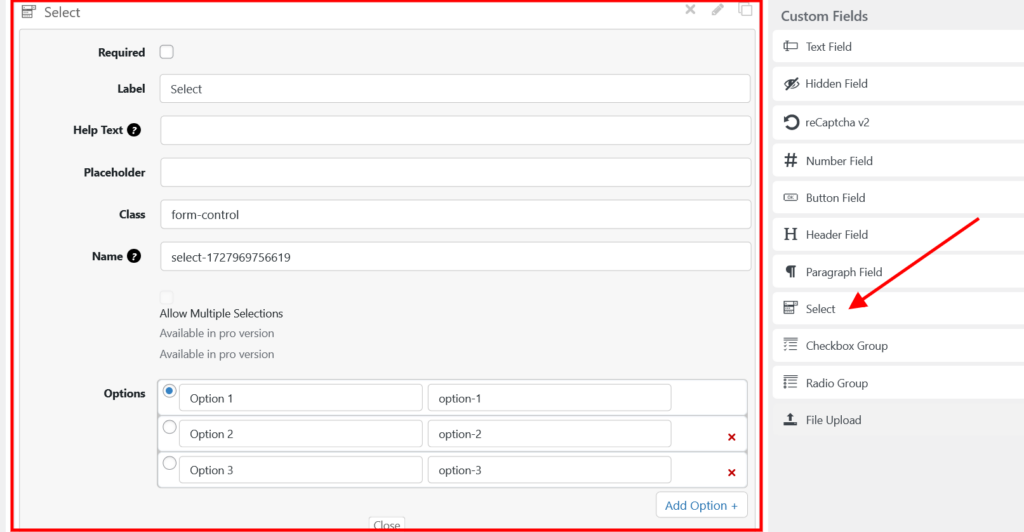Image resolution: width=1024 pixels, height=532 pixels.
Task: Select Option 3 radio as default
Action: [x=169, y=463]
